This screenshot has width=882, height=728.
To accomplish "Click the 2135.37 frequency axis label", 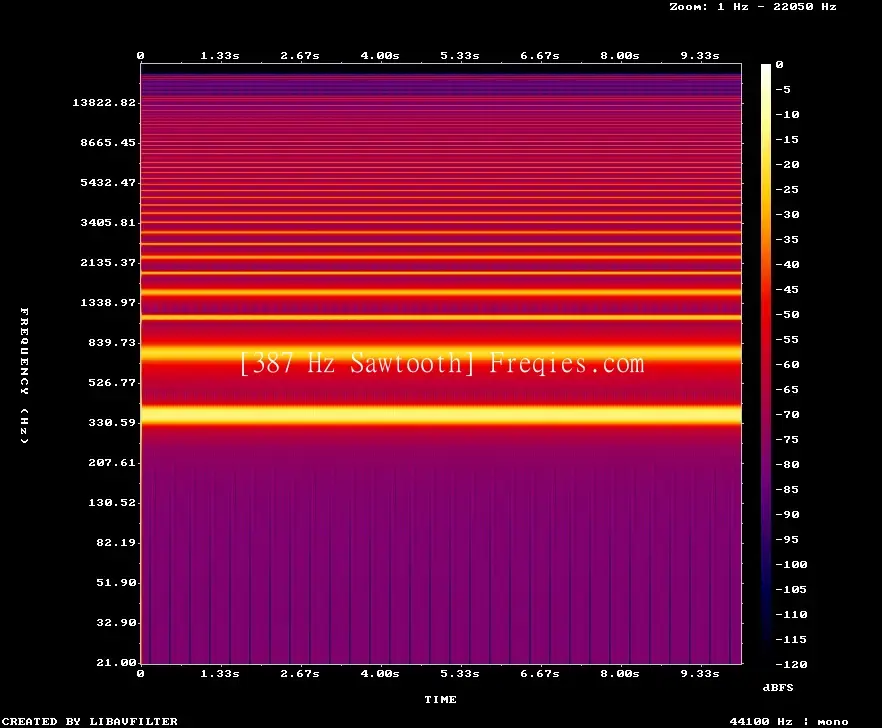I will click(x=108, y=262).
